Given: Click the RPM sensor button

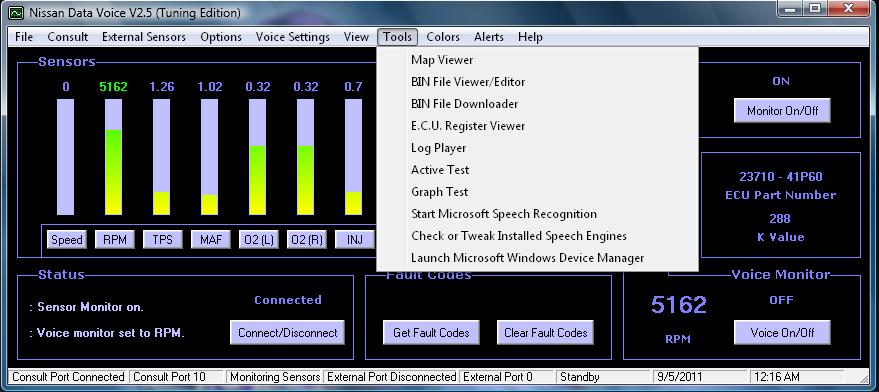Looking at the screenshot, I should (x=114, y=240).
